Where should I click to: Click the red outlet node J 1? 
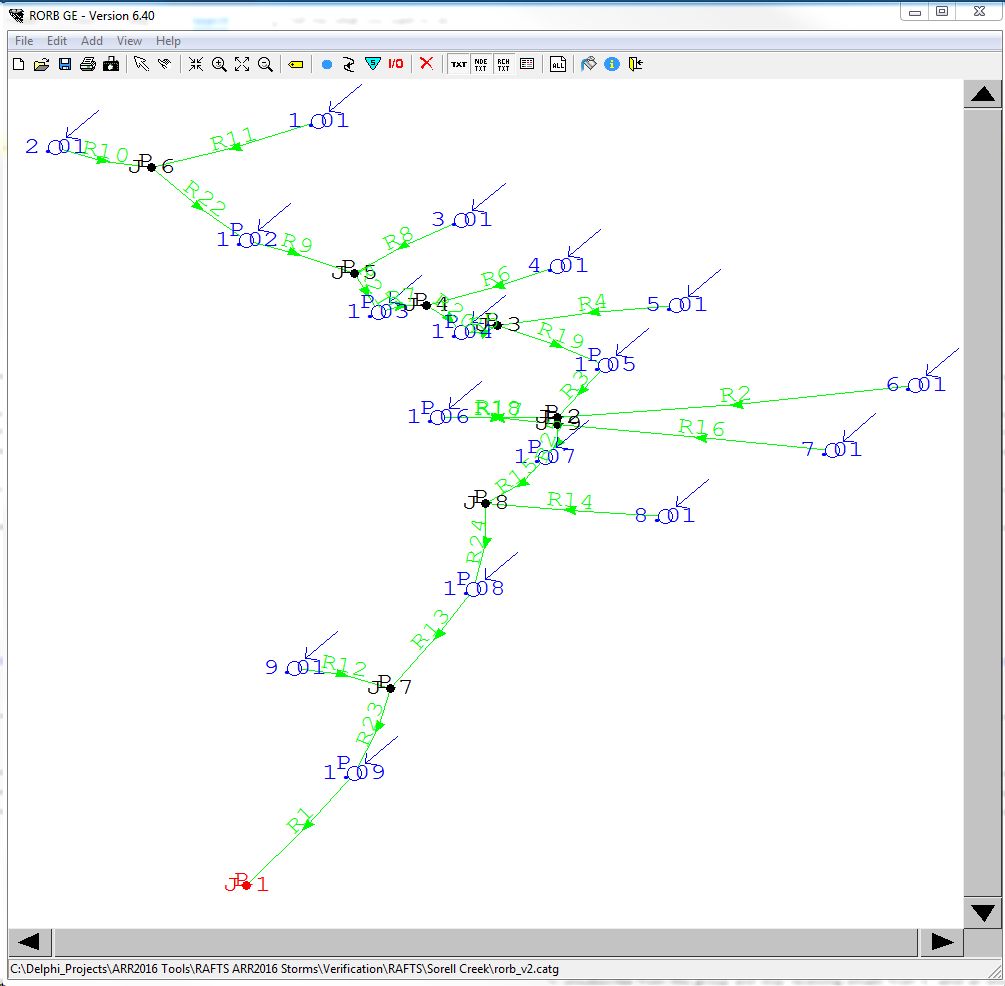pos(246,885)
